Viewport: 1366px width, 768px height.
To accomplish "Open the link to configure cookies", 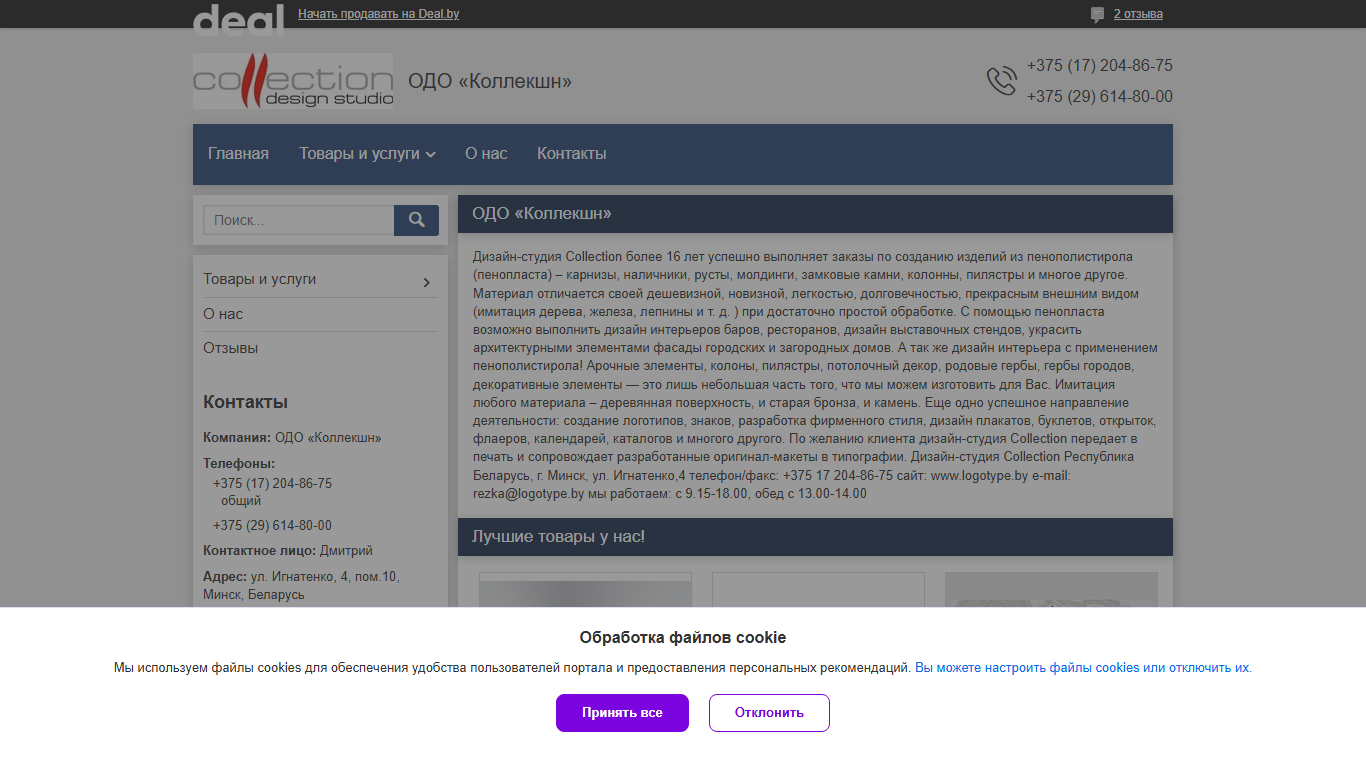I will click(x=1083, y=668).
